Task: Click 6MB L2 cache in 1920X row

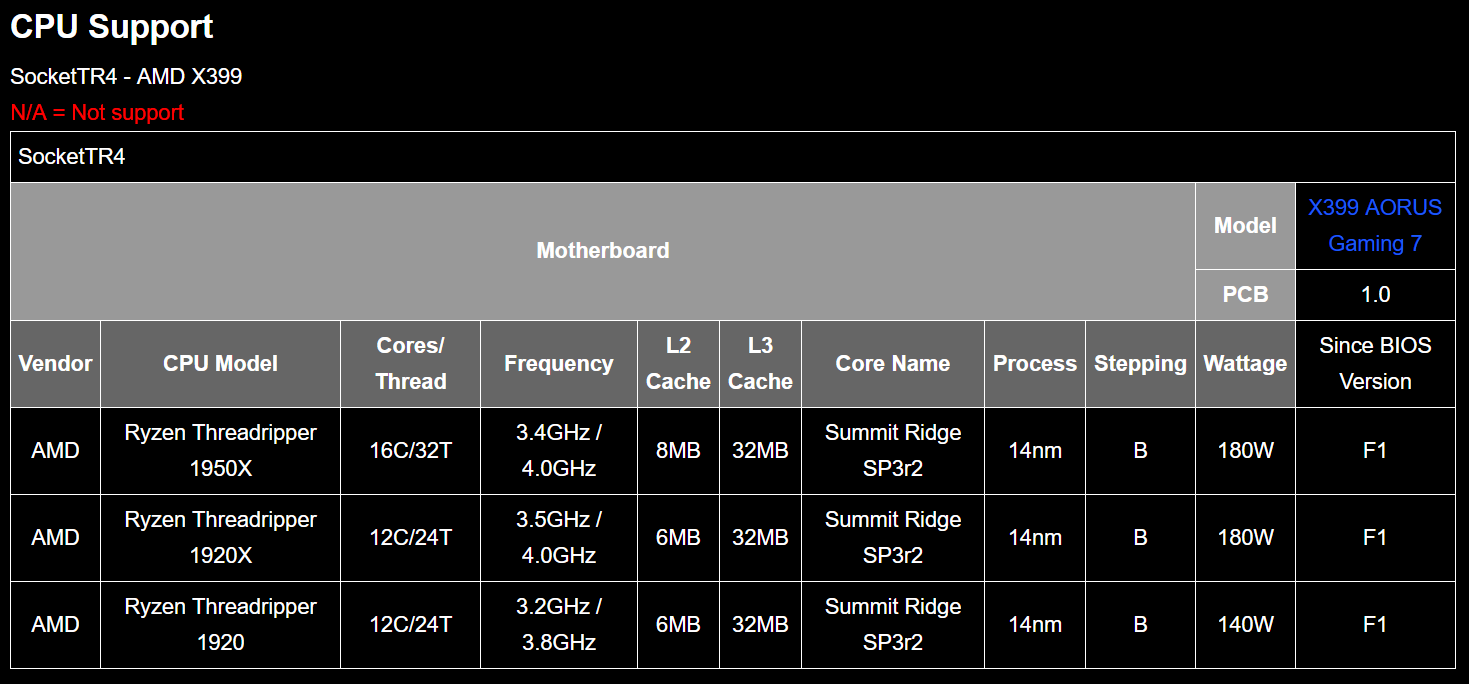Action: coord(678,538)
